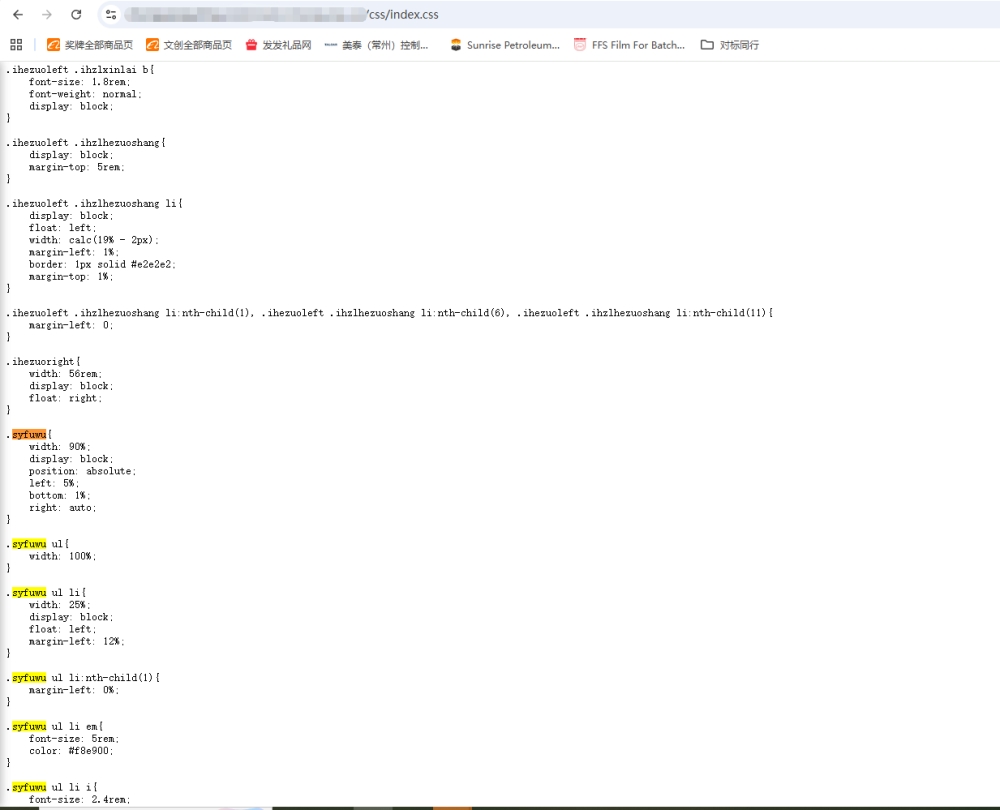1000x810 pixels.
Task: Open the 文创全部商品页 bookmark
Action: click(189, 45)
